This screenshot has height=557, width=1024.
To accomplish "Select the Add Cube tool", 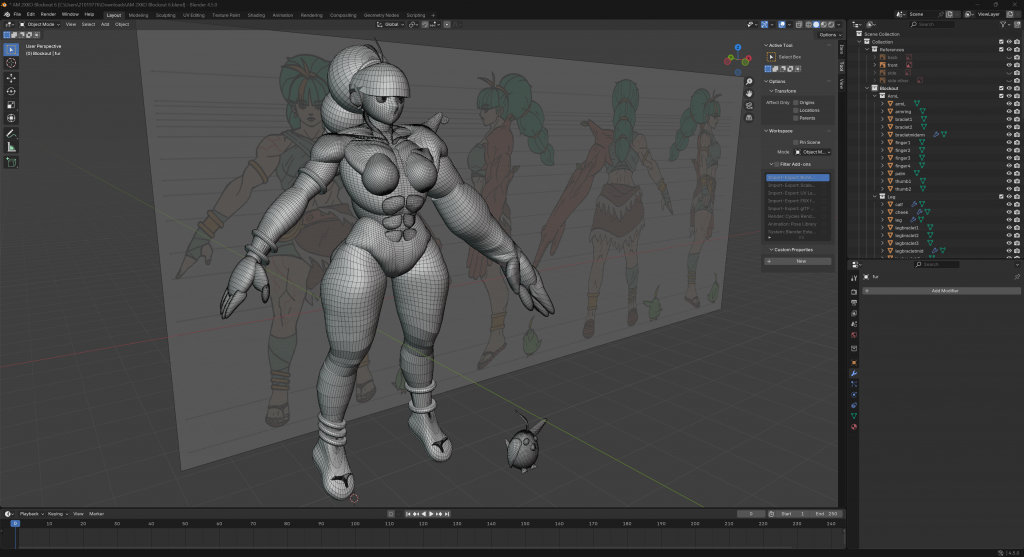I will [12, 161].
